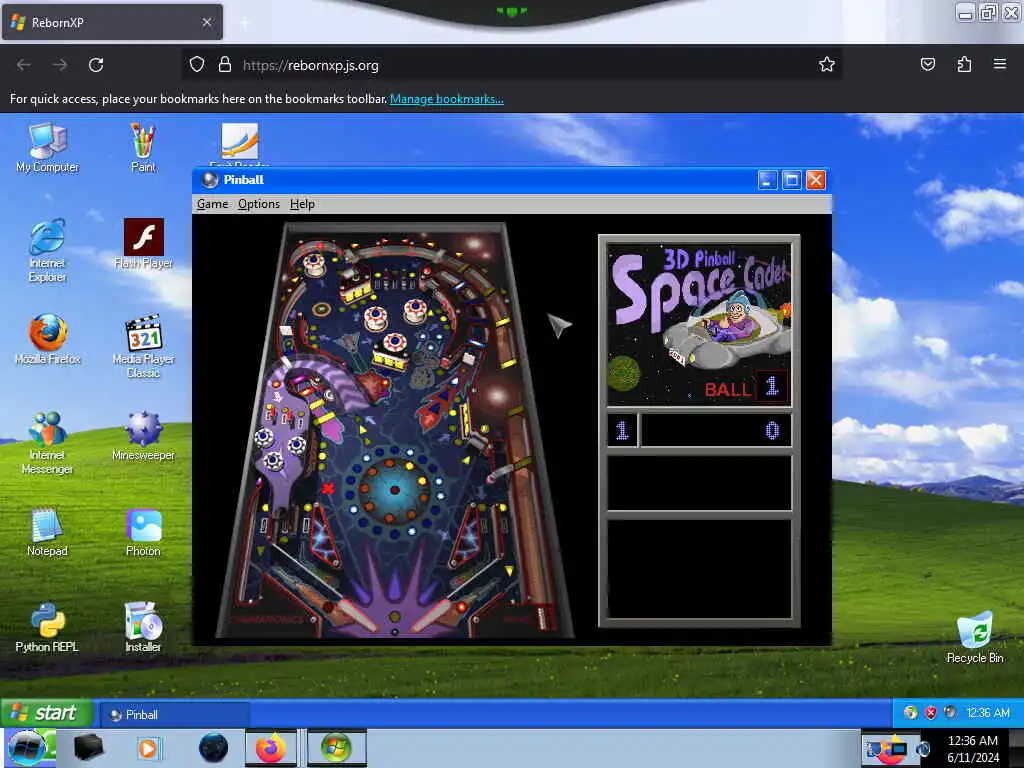
Task: Open the Minesweeper desktop icon
Action: 143,436
